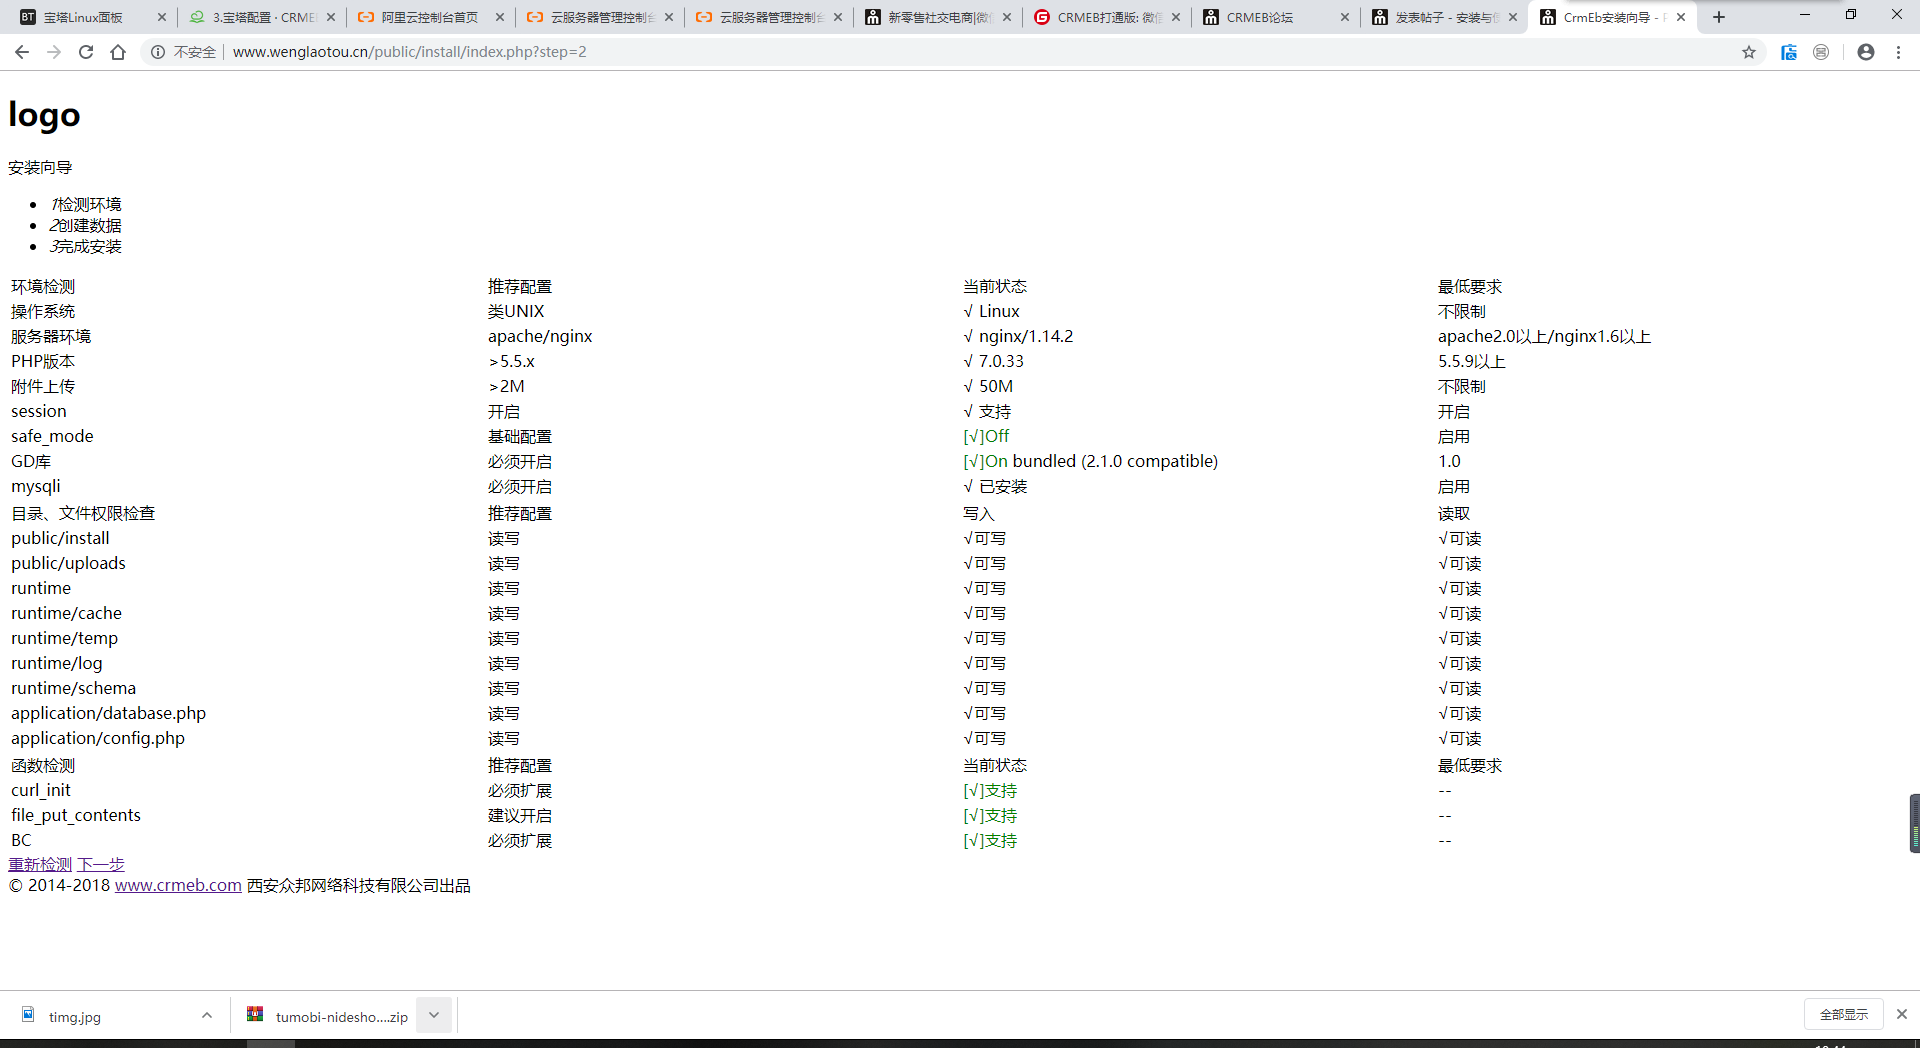Grab the page vertical scrollbar thumb
1920x1048 pixels.
click(x=1914, y=823)
